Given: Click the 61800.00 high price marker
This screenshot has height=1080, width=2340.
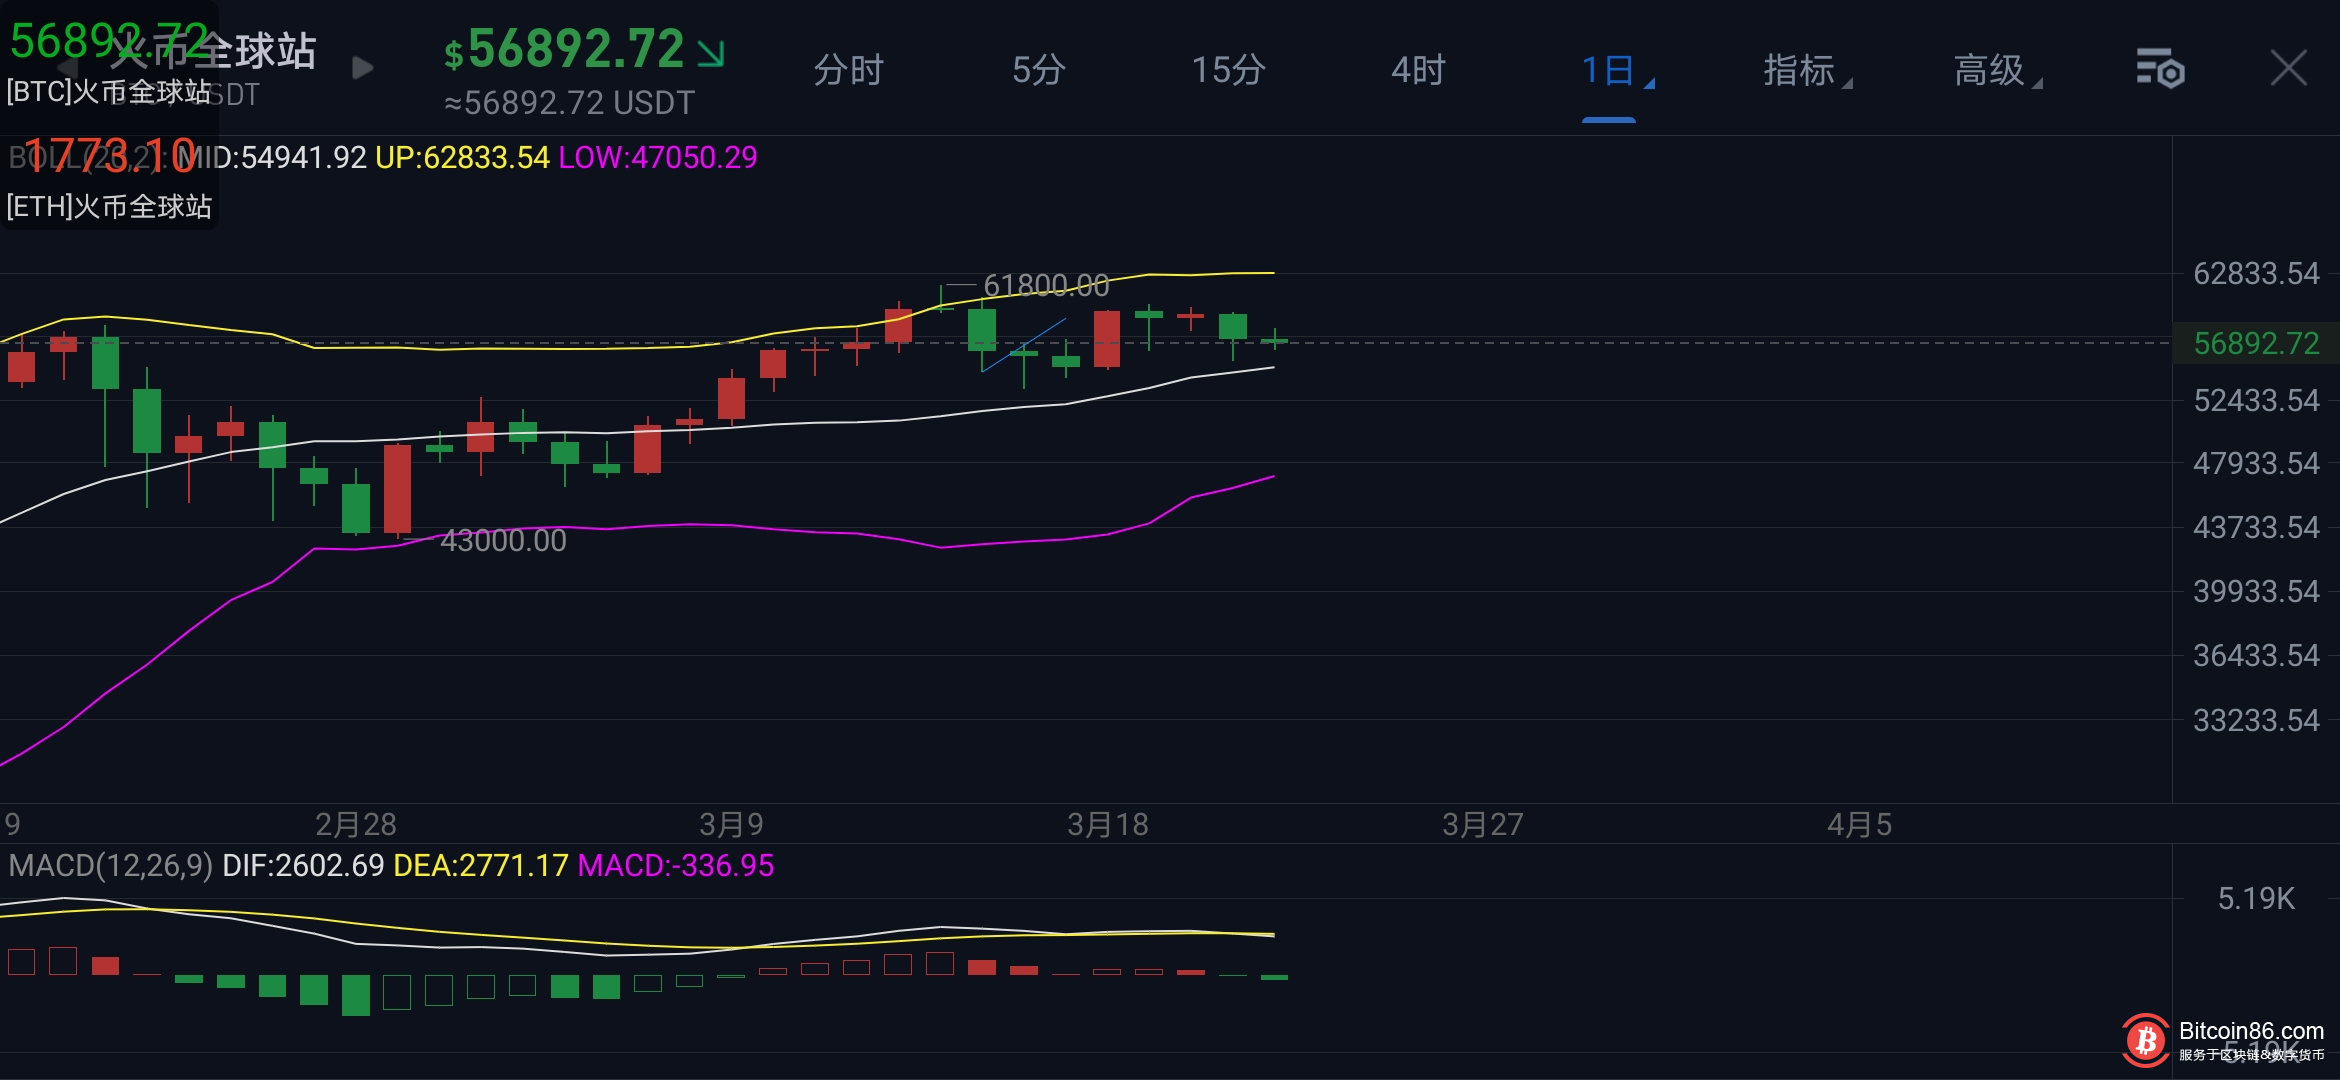Looking at the screenshot, I should click(x=1046, y=285).
